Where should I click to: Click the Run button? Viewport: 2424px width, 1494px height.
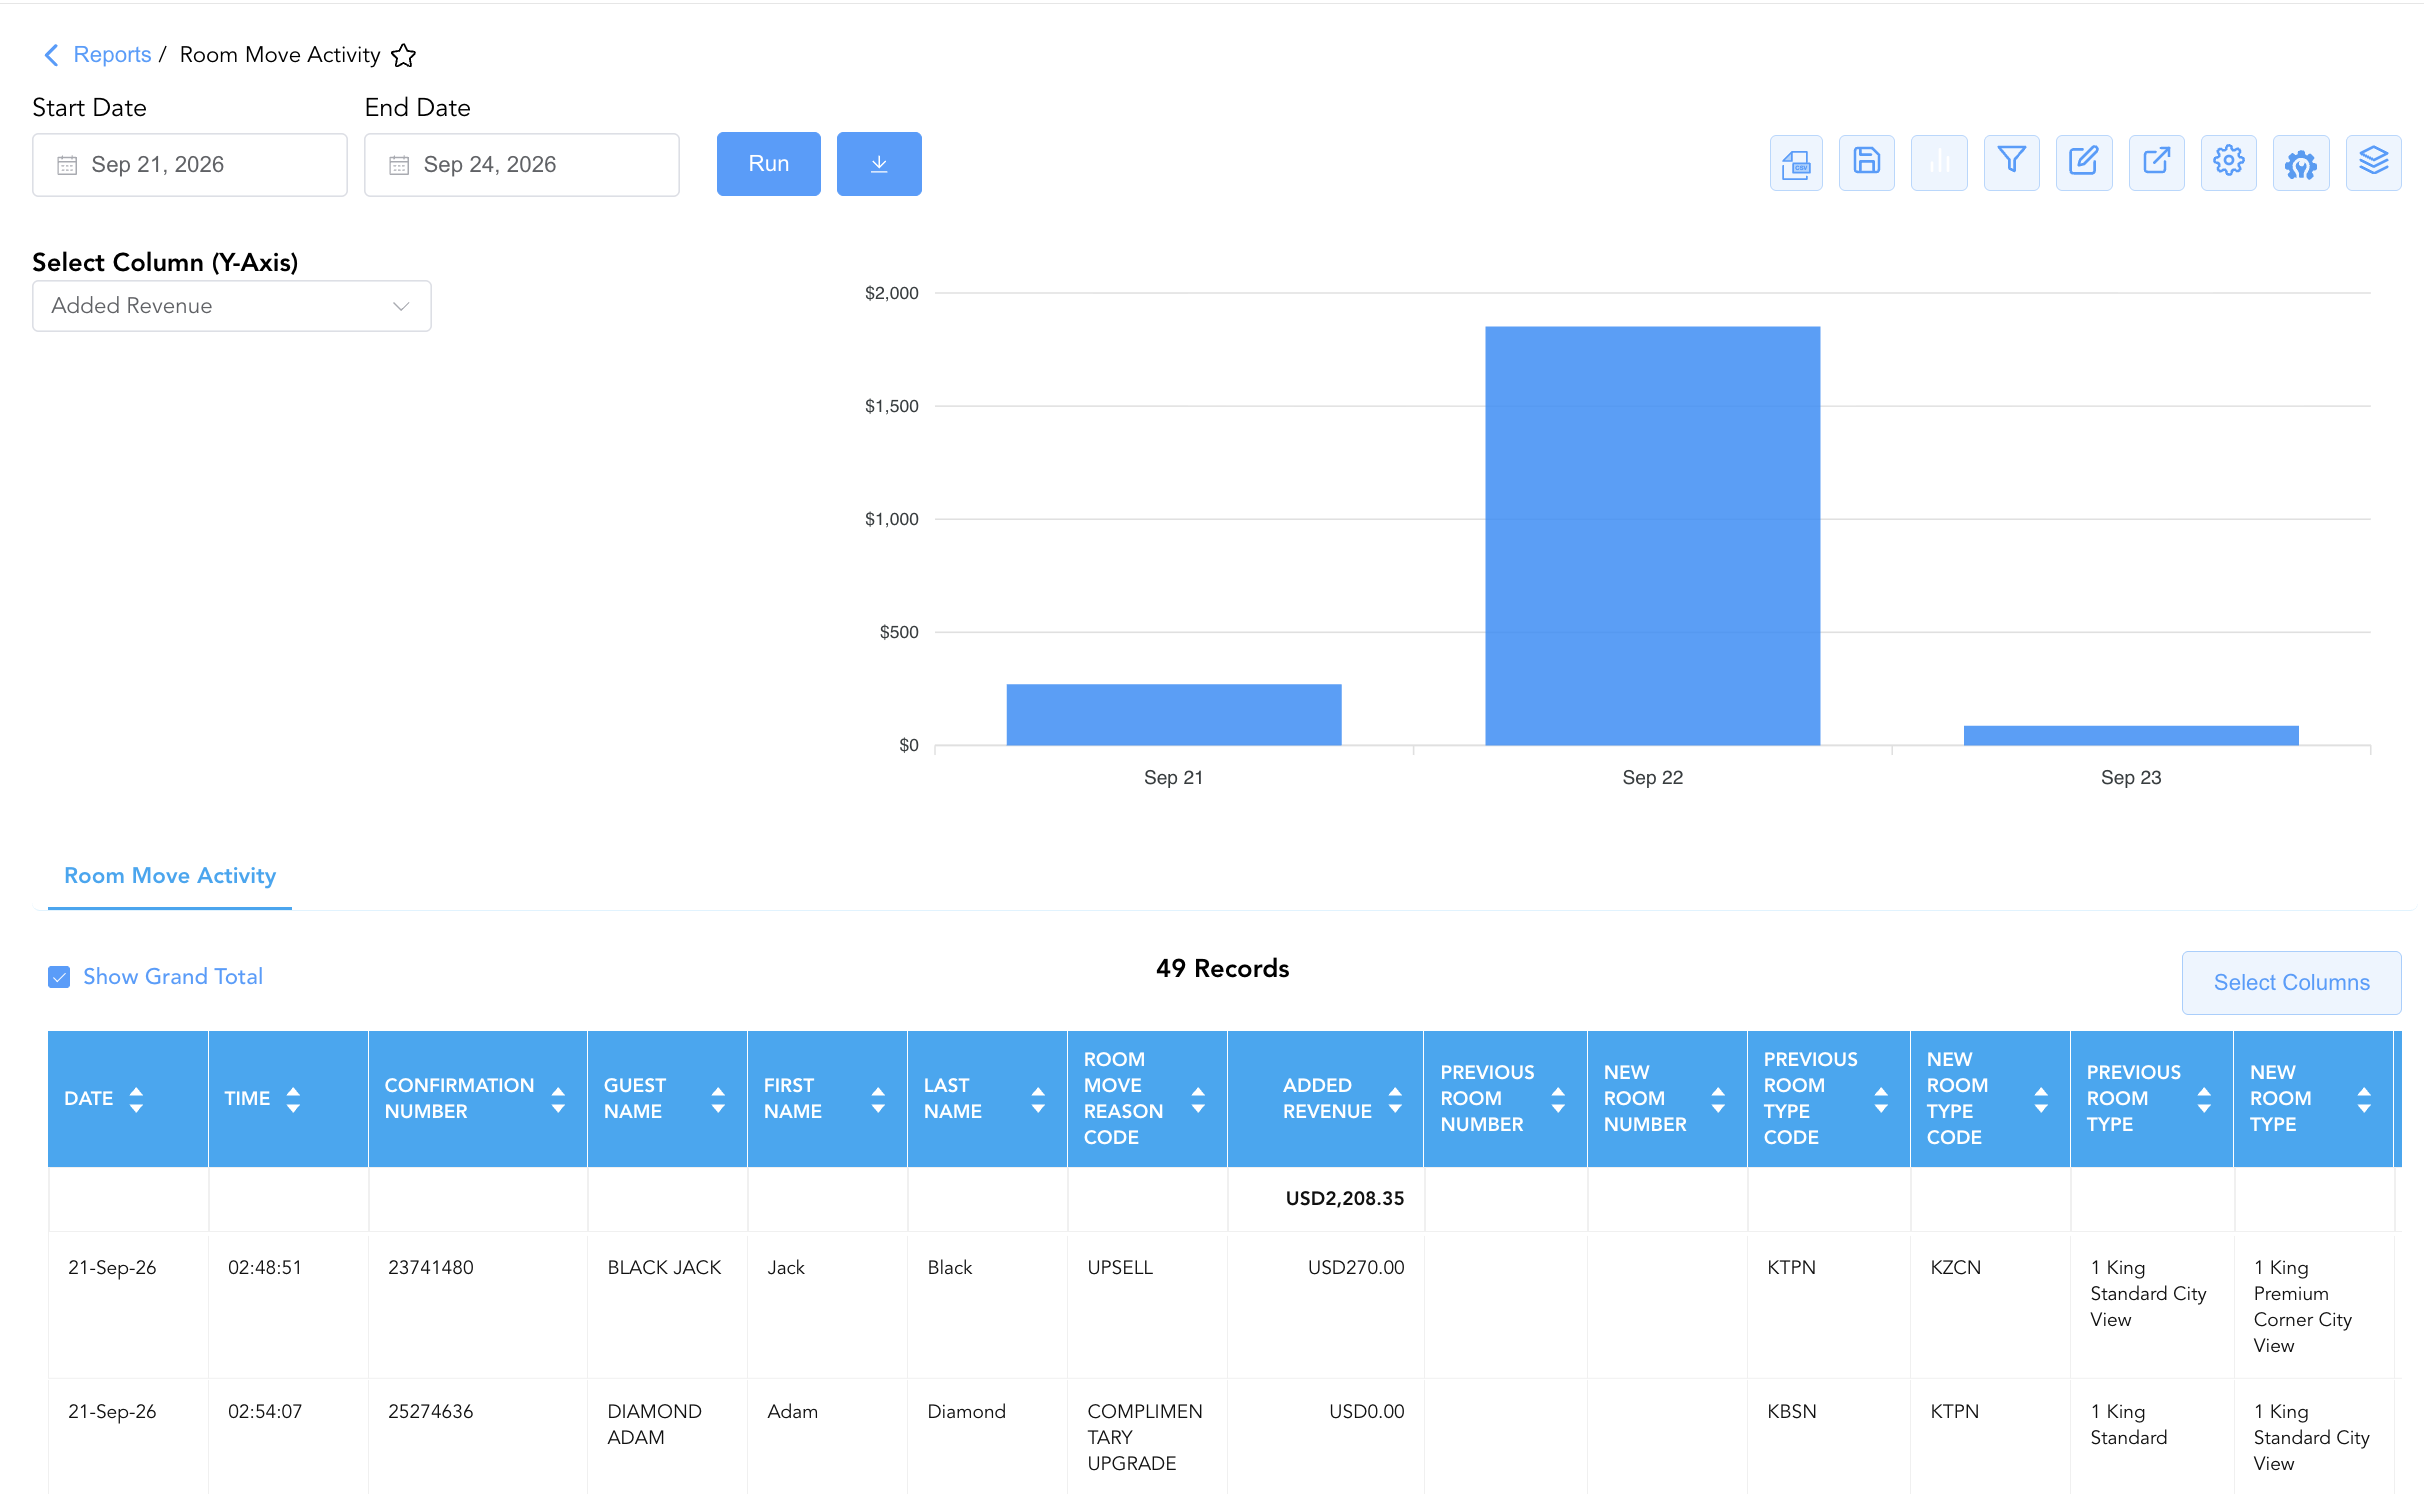tap(769, 164)
